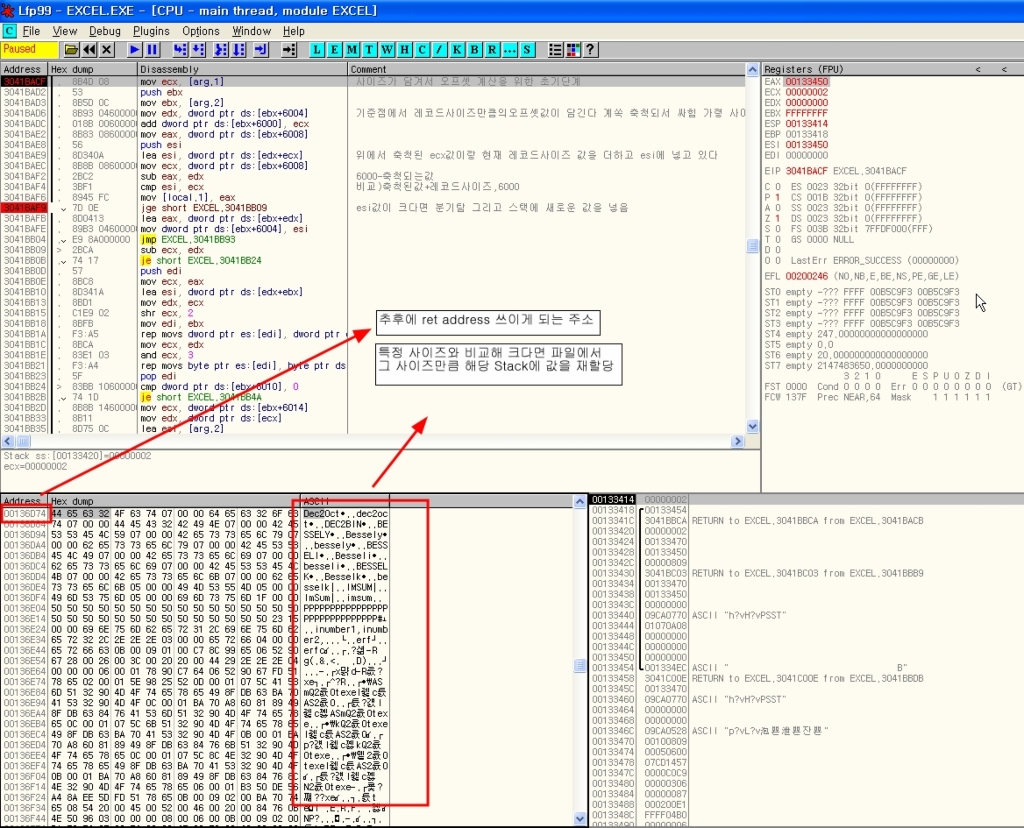This screenshot has width=1024, height=828.
Task: Show Handles with the H button
Action: 404,50
